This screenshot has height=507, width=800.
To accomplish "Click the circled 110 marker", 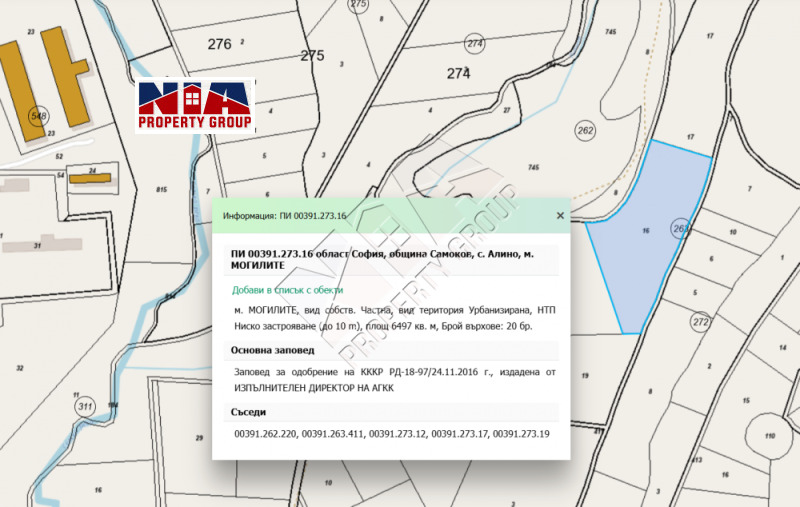I will (x=769, y=436).
